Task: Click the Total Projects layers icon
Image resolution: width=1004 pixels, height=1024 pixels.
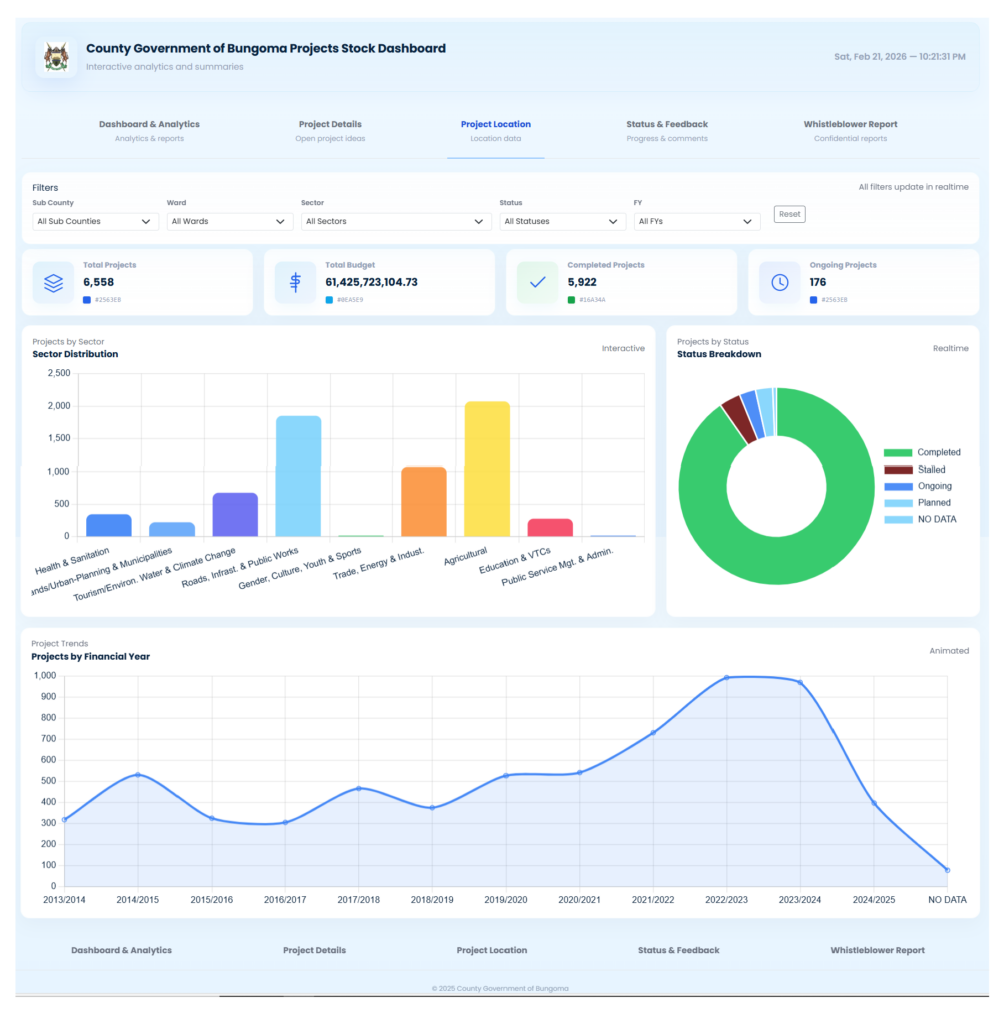Action: coord(53,283)
